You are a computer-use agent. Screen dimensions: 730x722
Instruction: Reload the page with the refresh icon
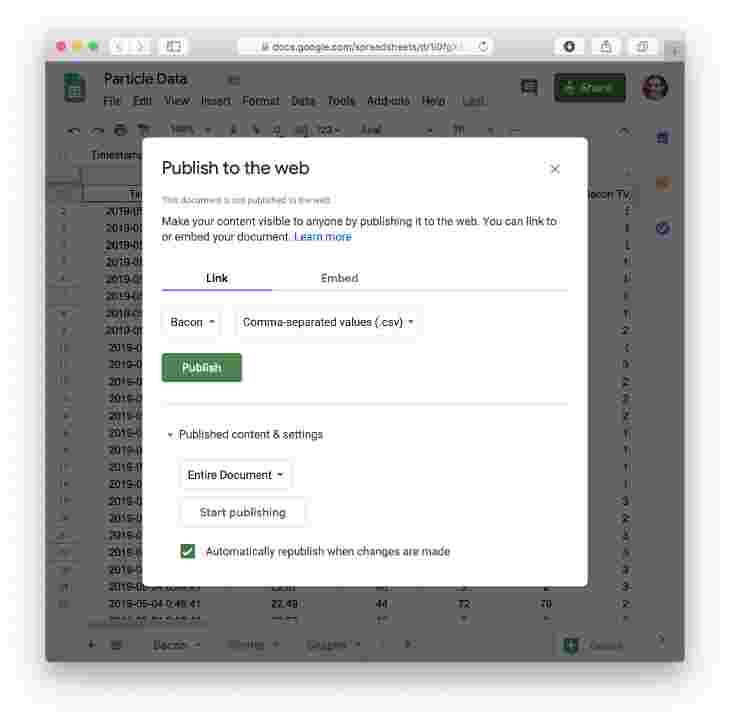483,47
